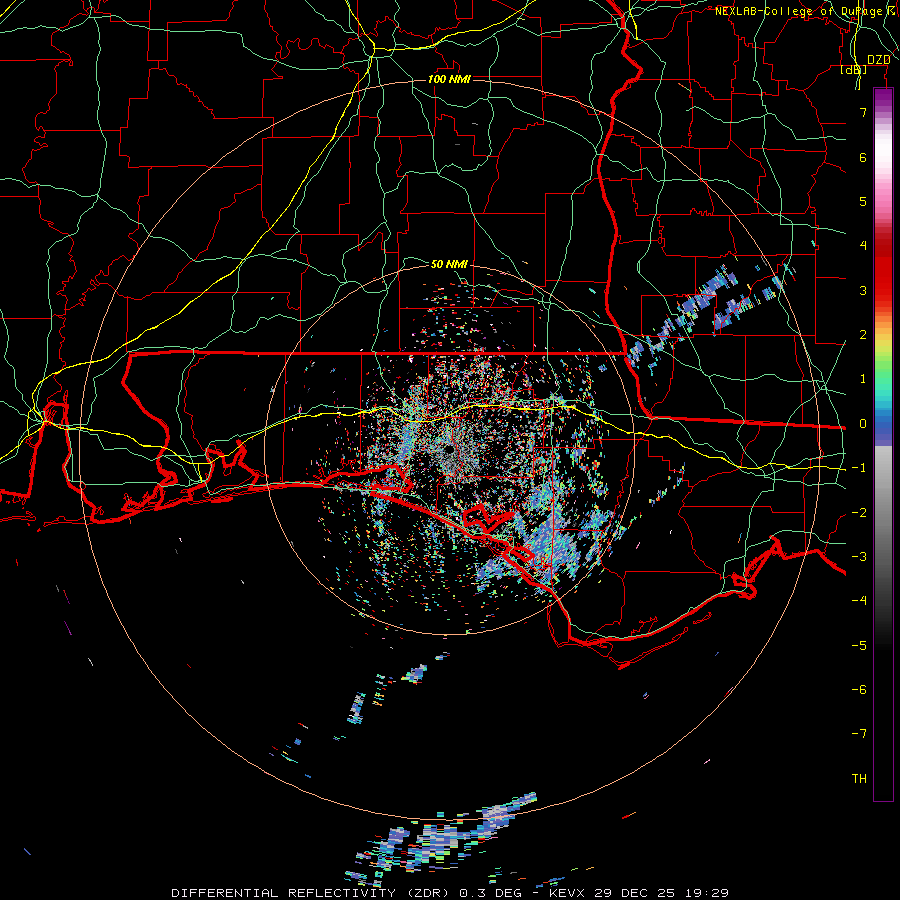The width and height of the screenshot is (900, 900).
Task: Click the "NEXLAB-College of DuPage" credit text
Action: pyautogui.click(x=798, y=11)
